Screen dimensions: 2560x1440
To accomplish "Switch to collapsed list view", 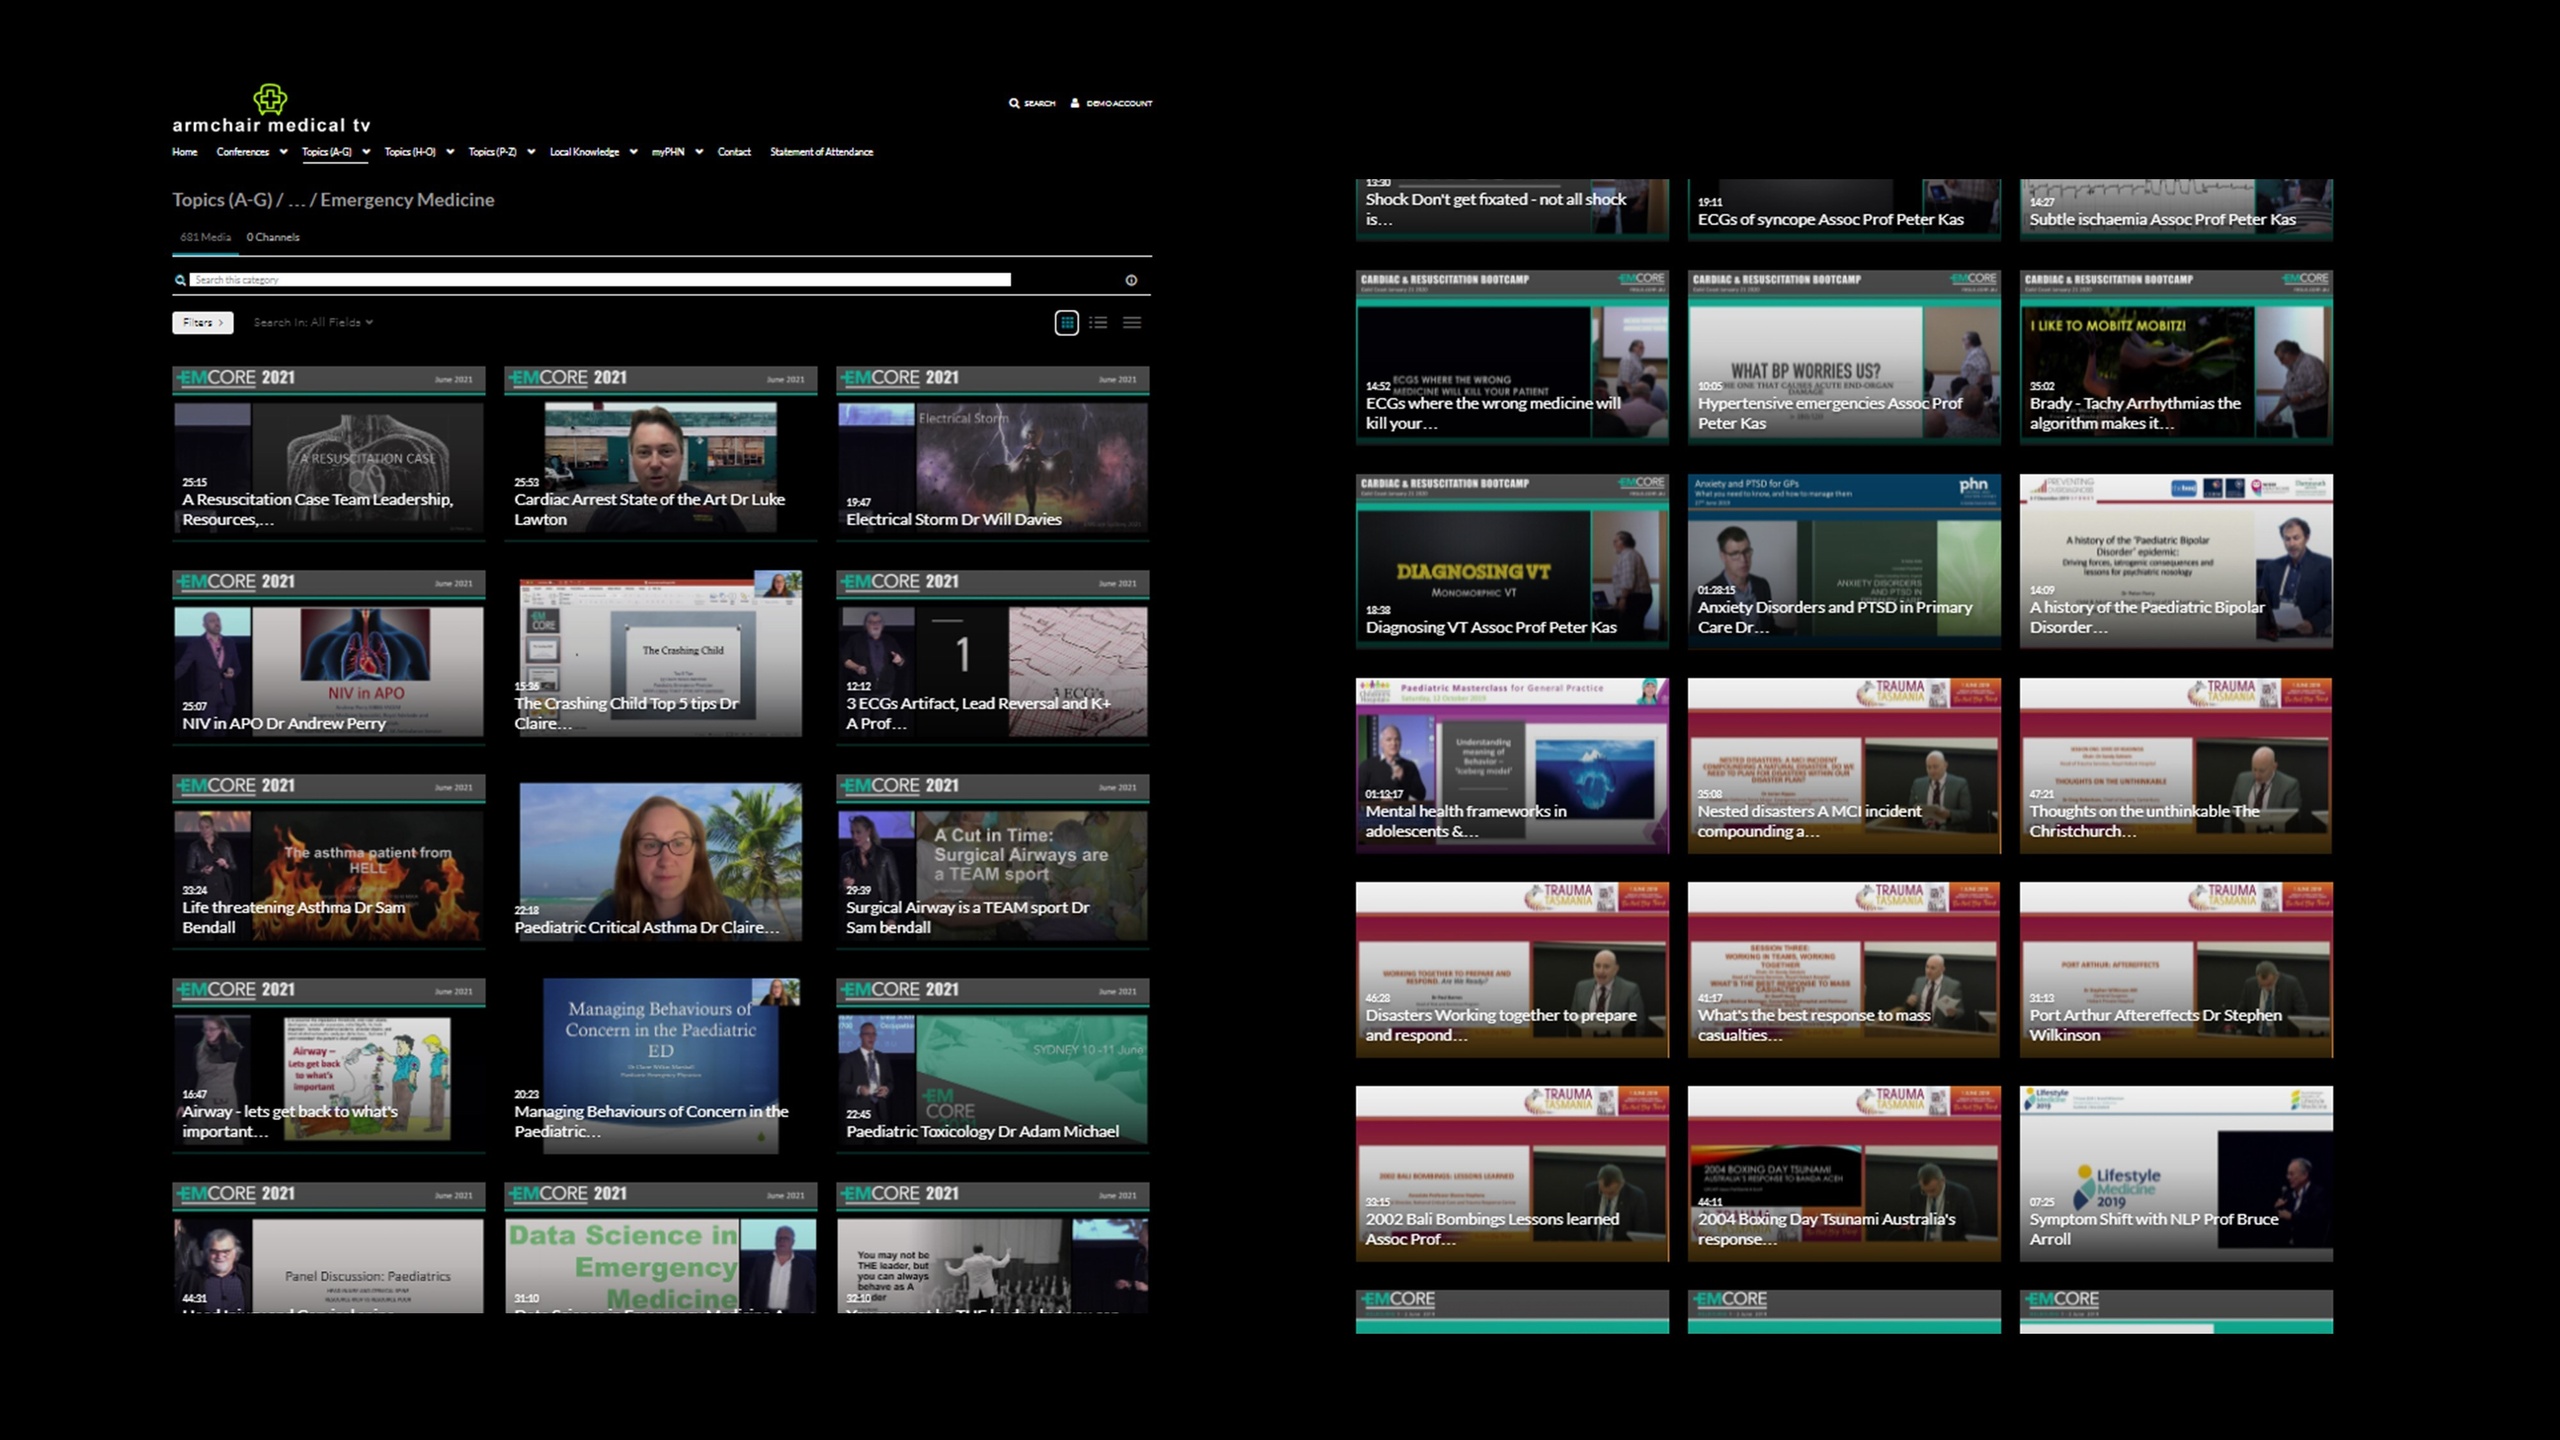I will click(1132, 323).
